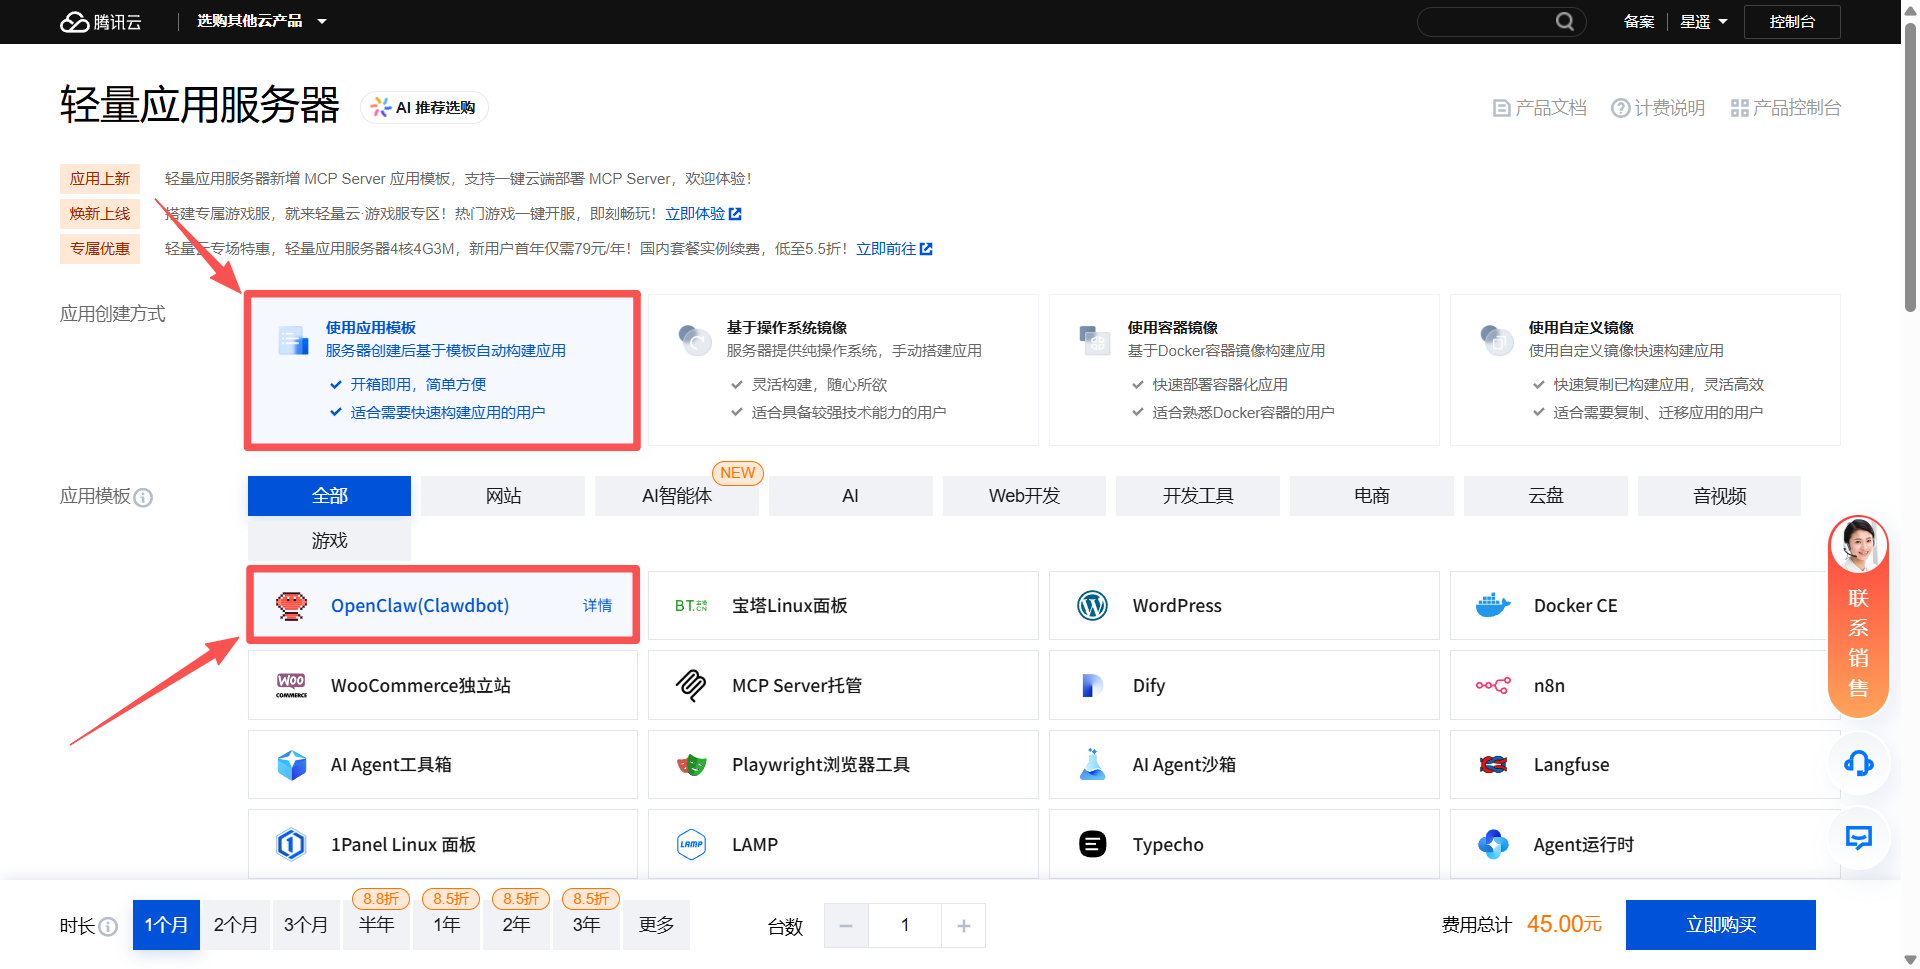Click the feedback chat bubble icon

[1858, 838]
